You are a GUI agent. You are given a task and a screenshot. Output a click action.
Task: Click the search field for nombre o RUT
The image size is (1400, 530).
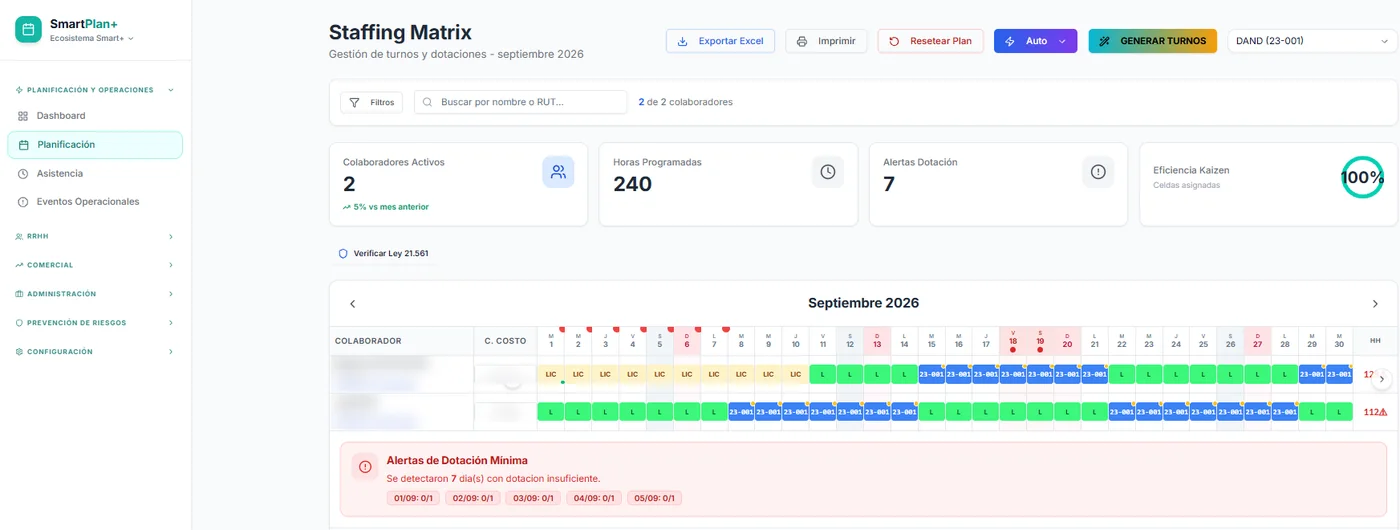(x=520, y=102)
